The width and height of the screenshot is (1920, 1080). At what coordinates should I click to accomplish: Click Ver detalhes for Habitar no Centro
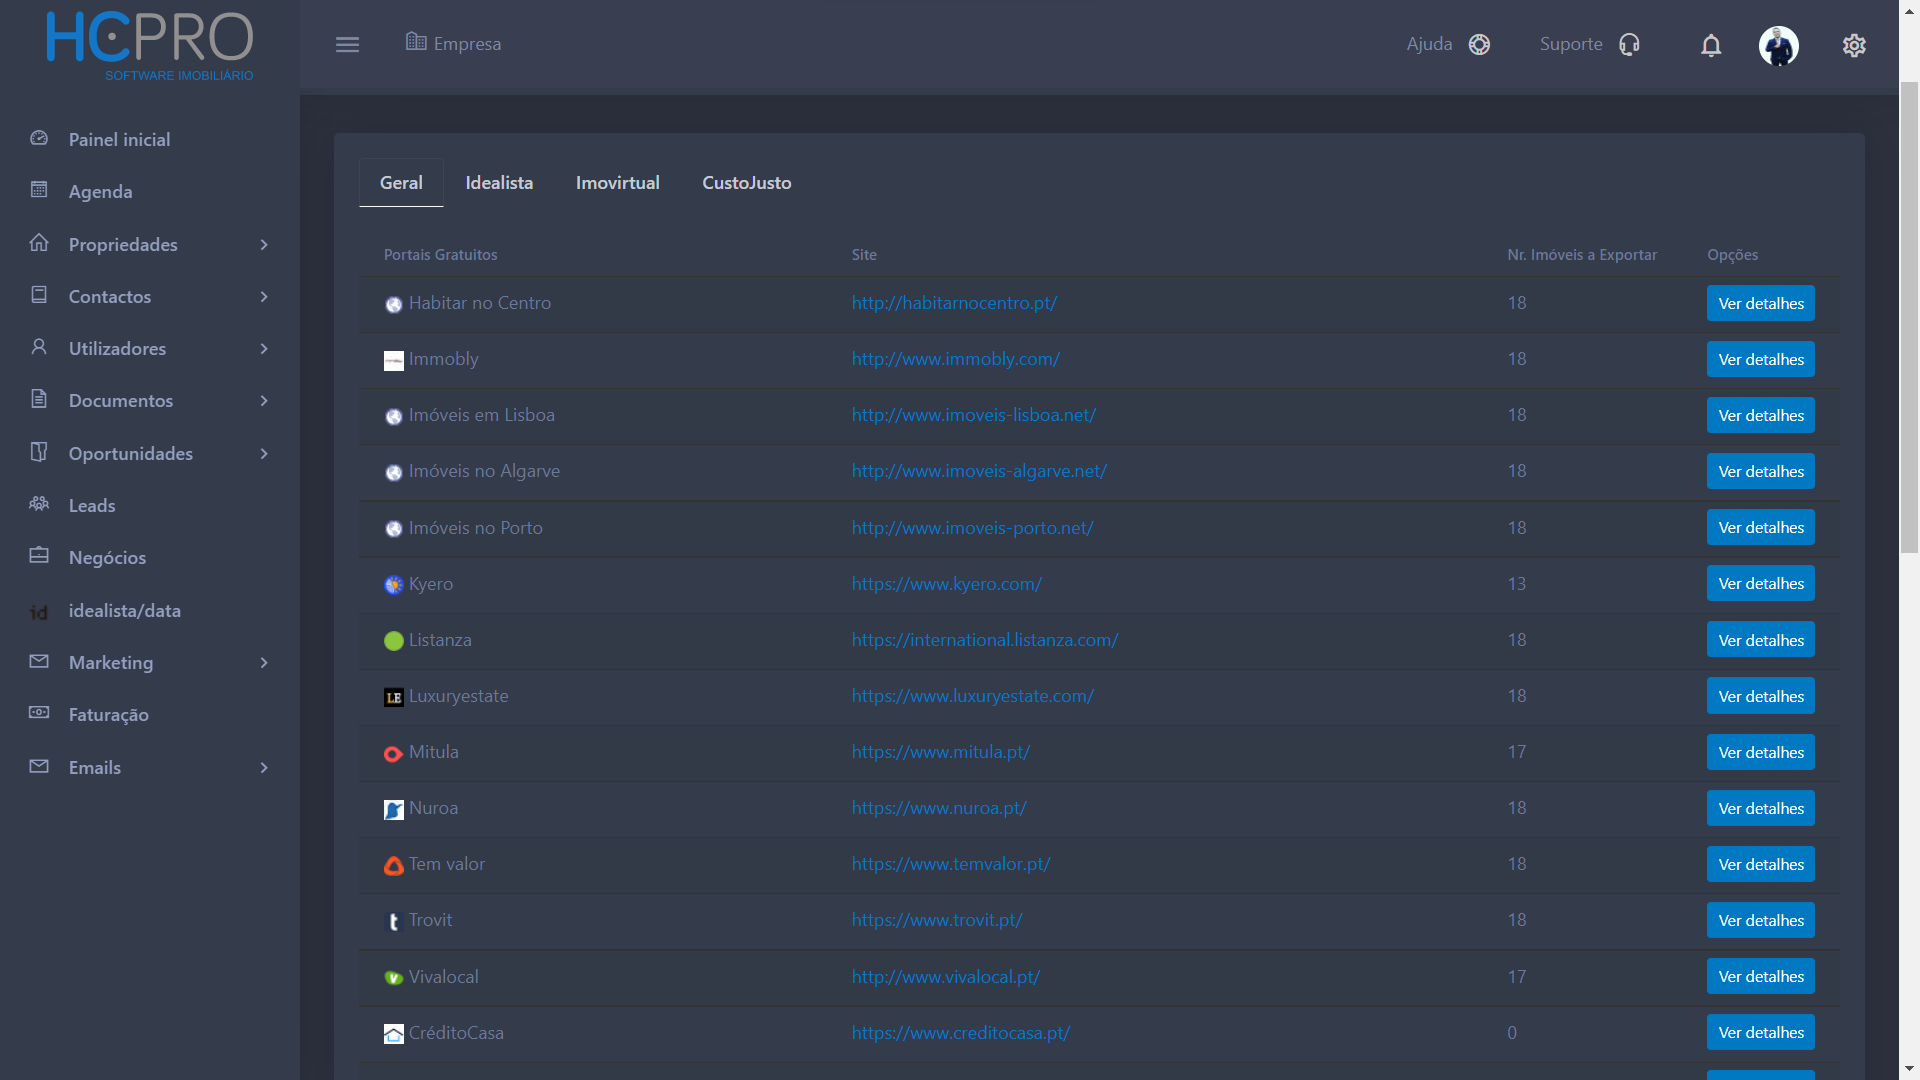click(x=1760, y=303)
